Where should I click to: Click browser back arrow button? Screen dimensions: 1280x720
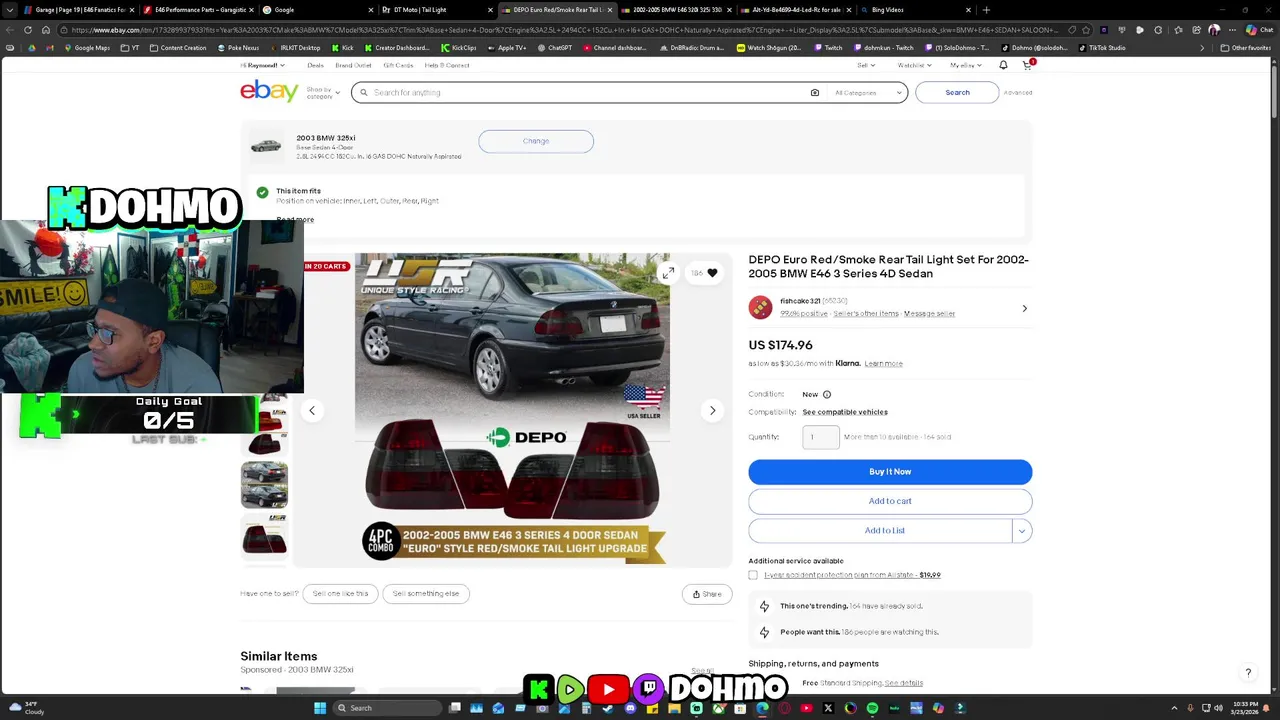(10, 30)
